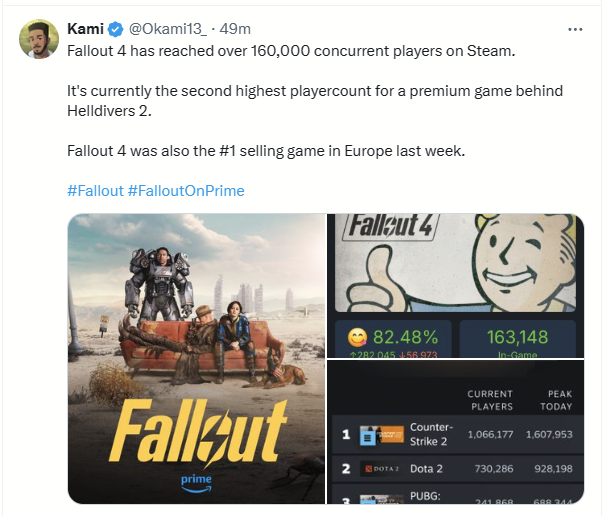Click the blue verified badge beside Kami

point(116,30)
